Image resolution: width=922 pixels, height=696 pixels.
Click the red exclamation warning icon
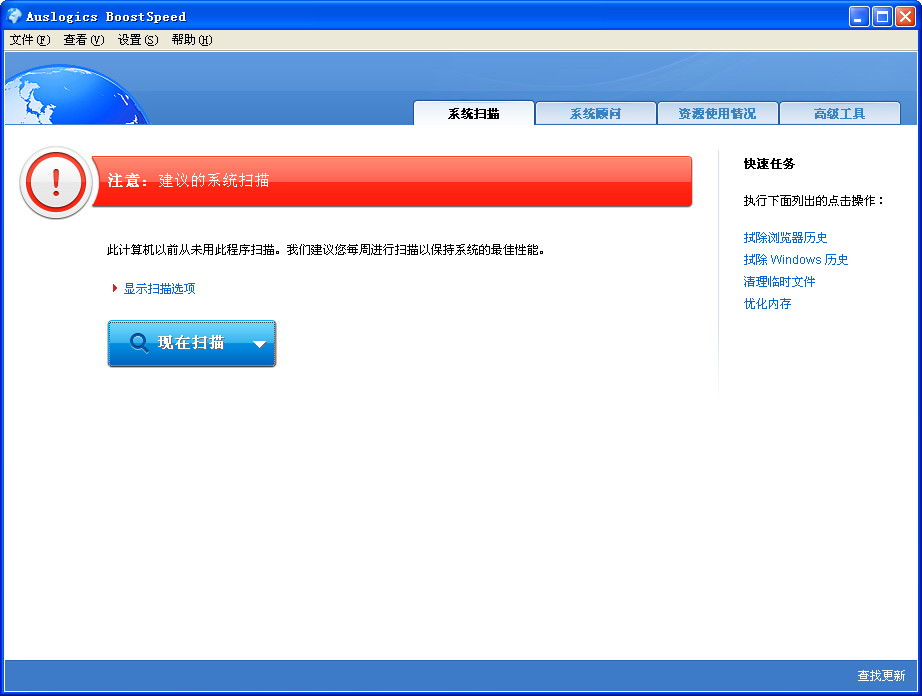tap(55, 182)
